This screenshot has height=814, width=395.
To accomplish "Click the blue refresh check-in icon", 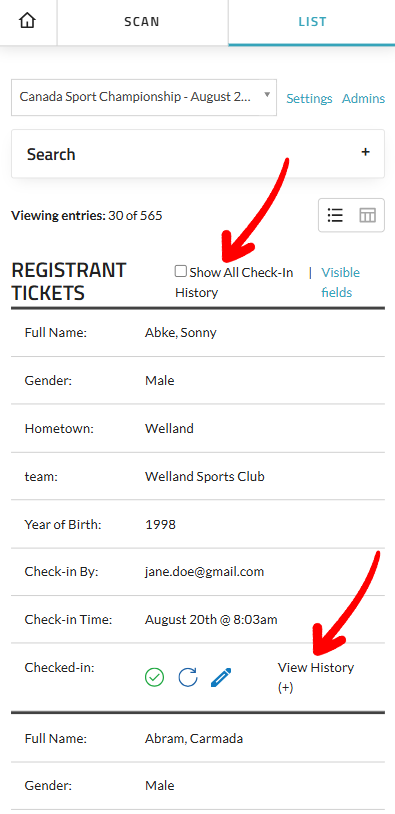I will coord(188,677).
